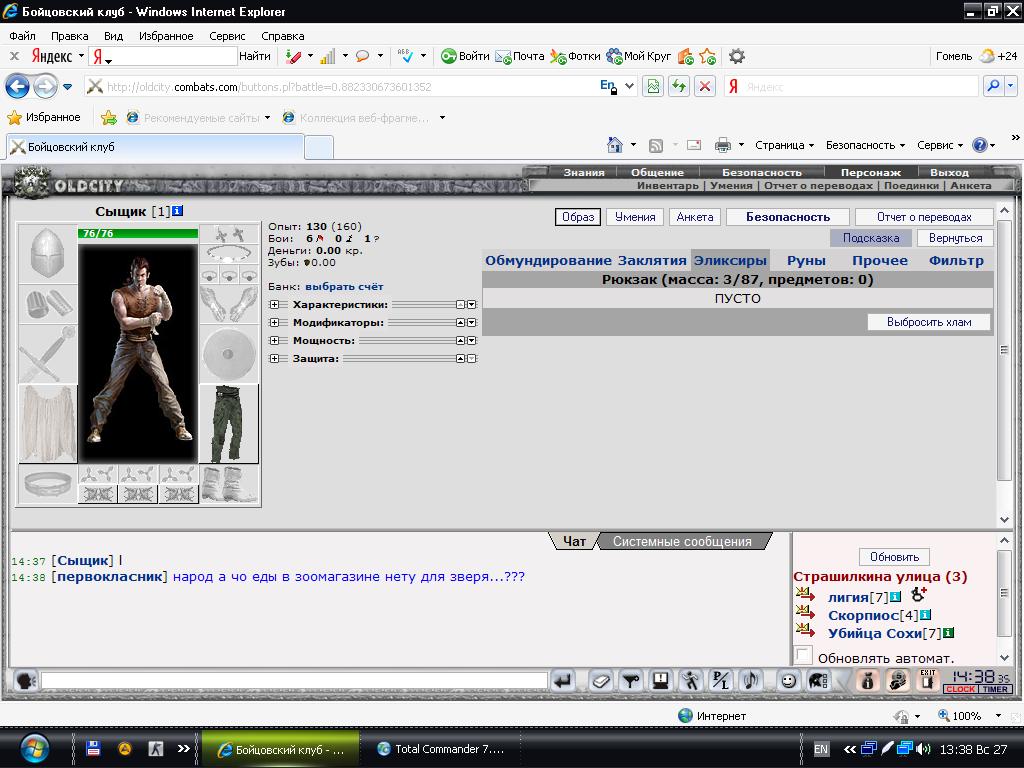Screen dimensions: 1024x768
Task: Switch to the Системные сообщения tab
Action: pyautogui.click(x=682, y=541)
